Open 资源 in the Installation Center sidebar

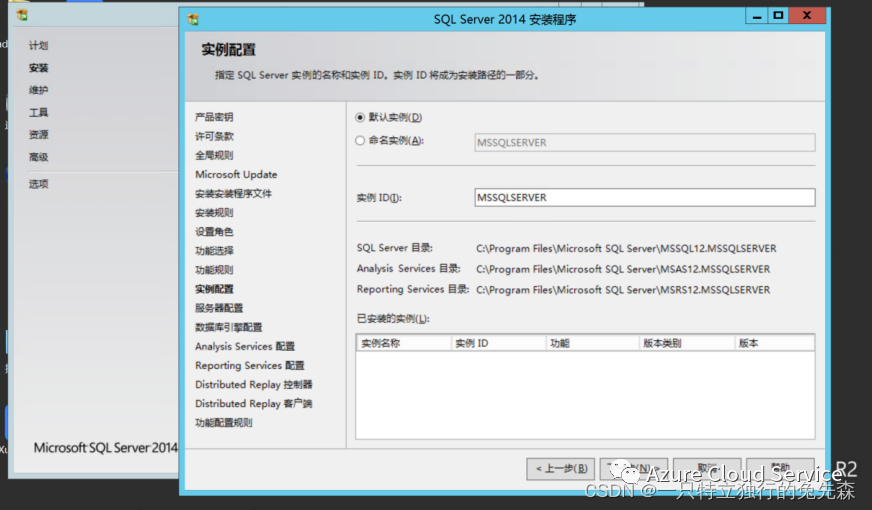click(38, 135)
